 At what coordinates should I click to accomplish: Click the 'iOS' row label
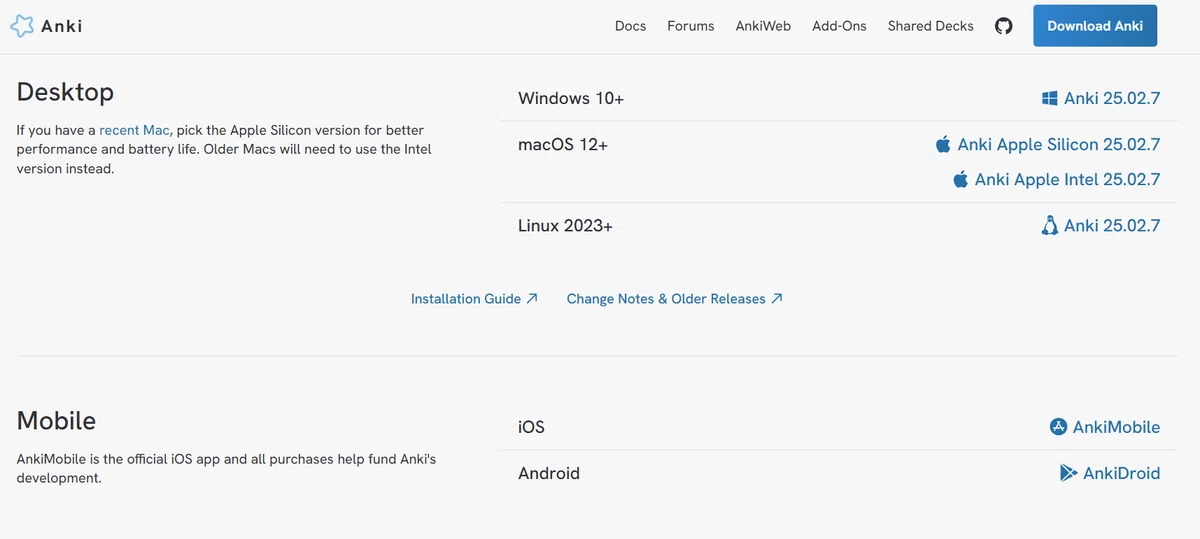coord(531,427)
